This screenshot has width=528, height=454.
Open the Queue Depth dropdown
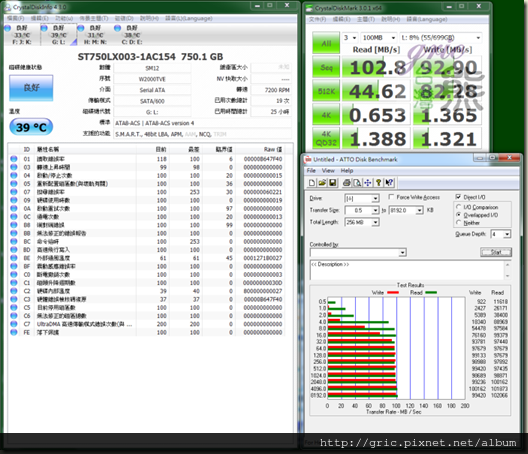[507, 234]
